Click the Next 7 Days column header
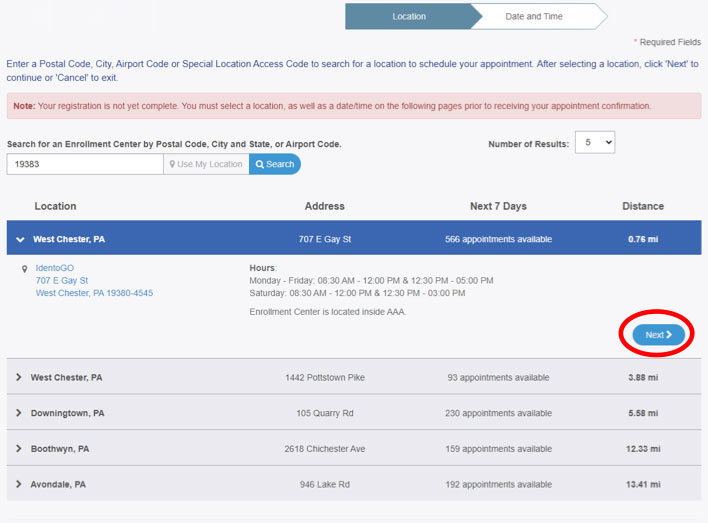Screen dimensions: 708x523 coord(498,206)
